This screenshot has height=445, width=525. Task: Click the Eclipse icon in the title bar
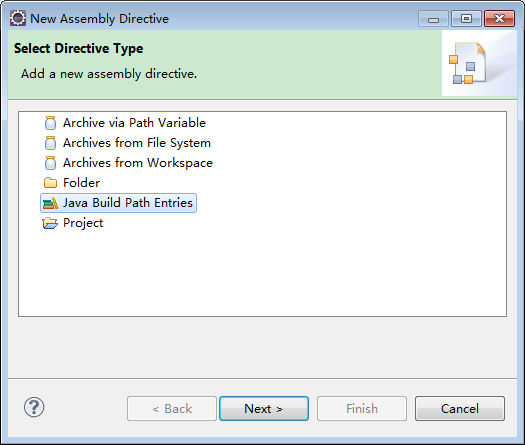pos(18,18)
